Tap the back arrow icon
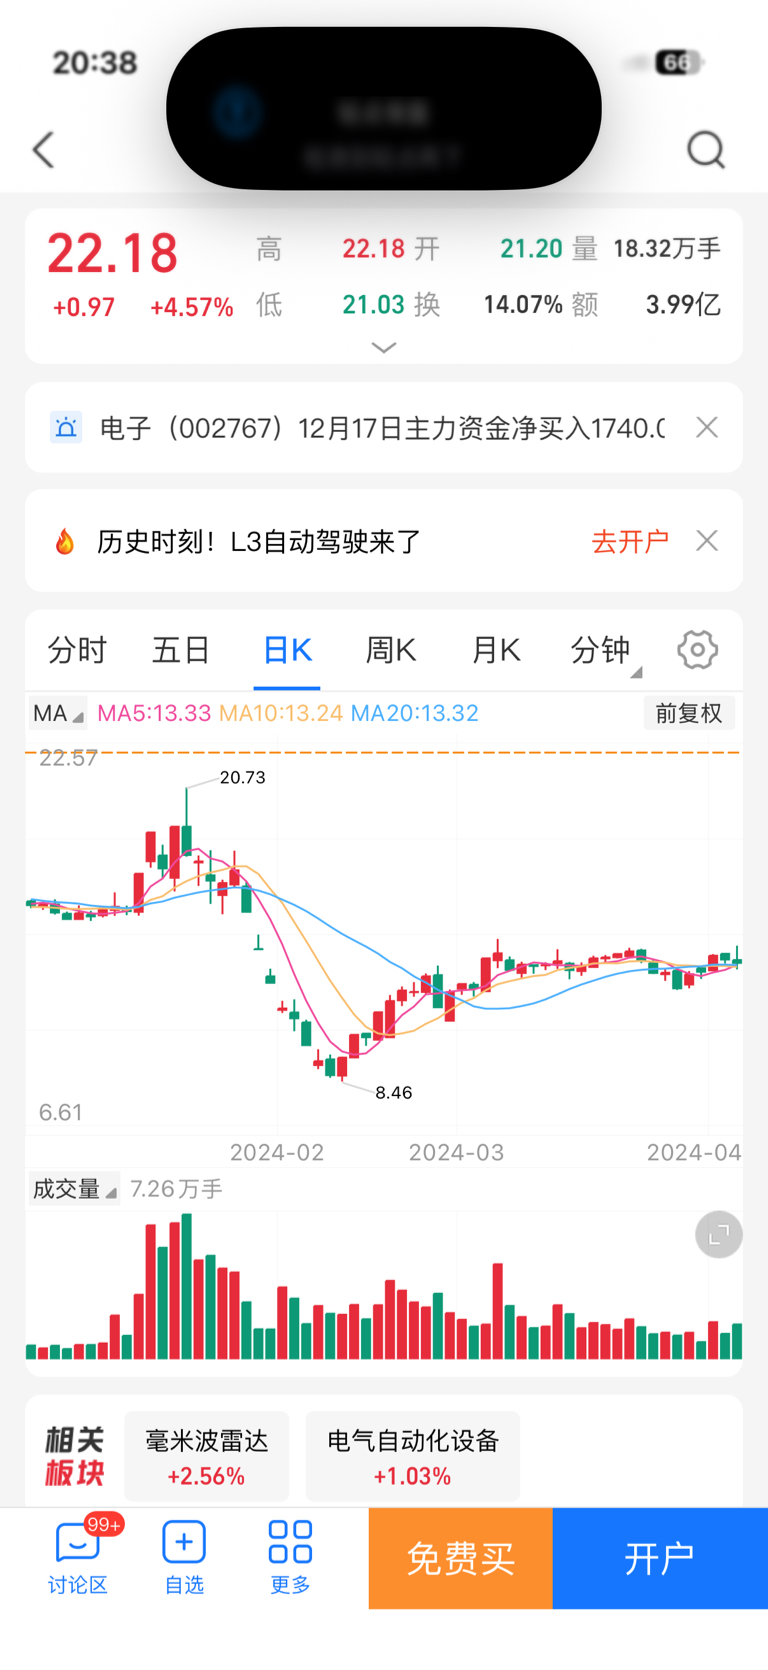Screen dimensions: 768x1670 click(43, 150)
